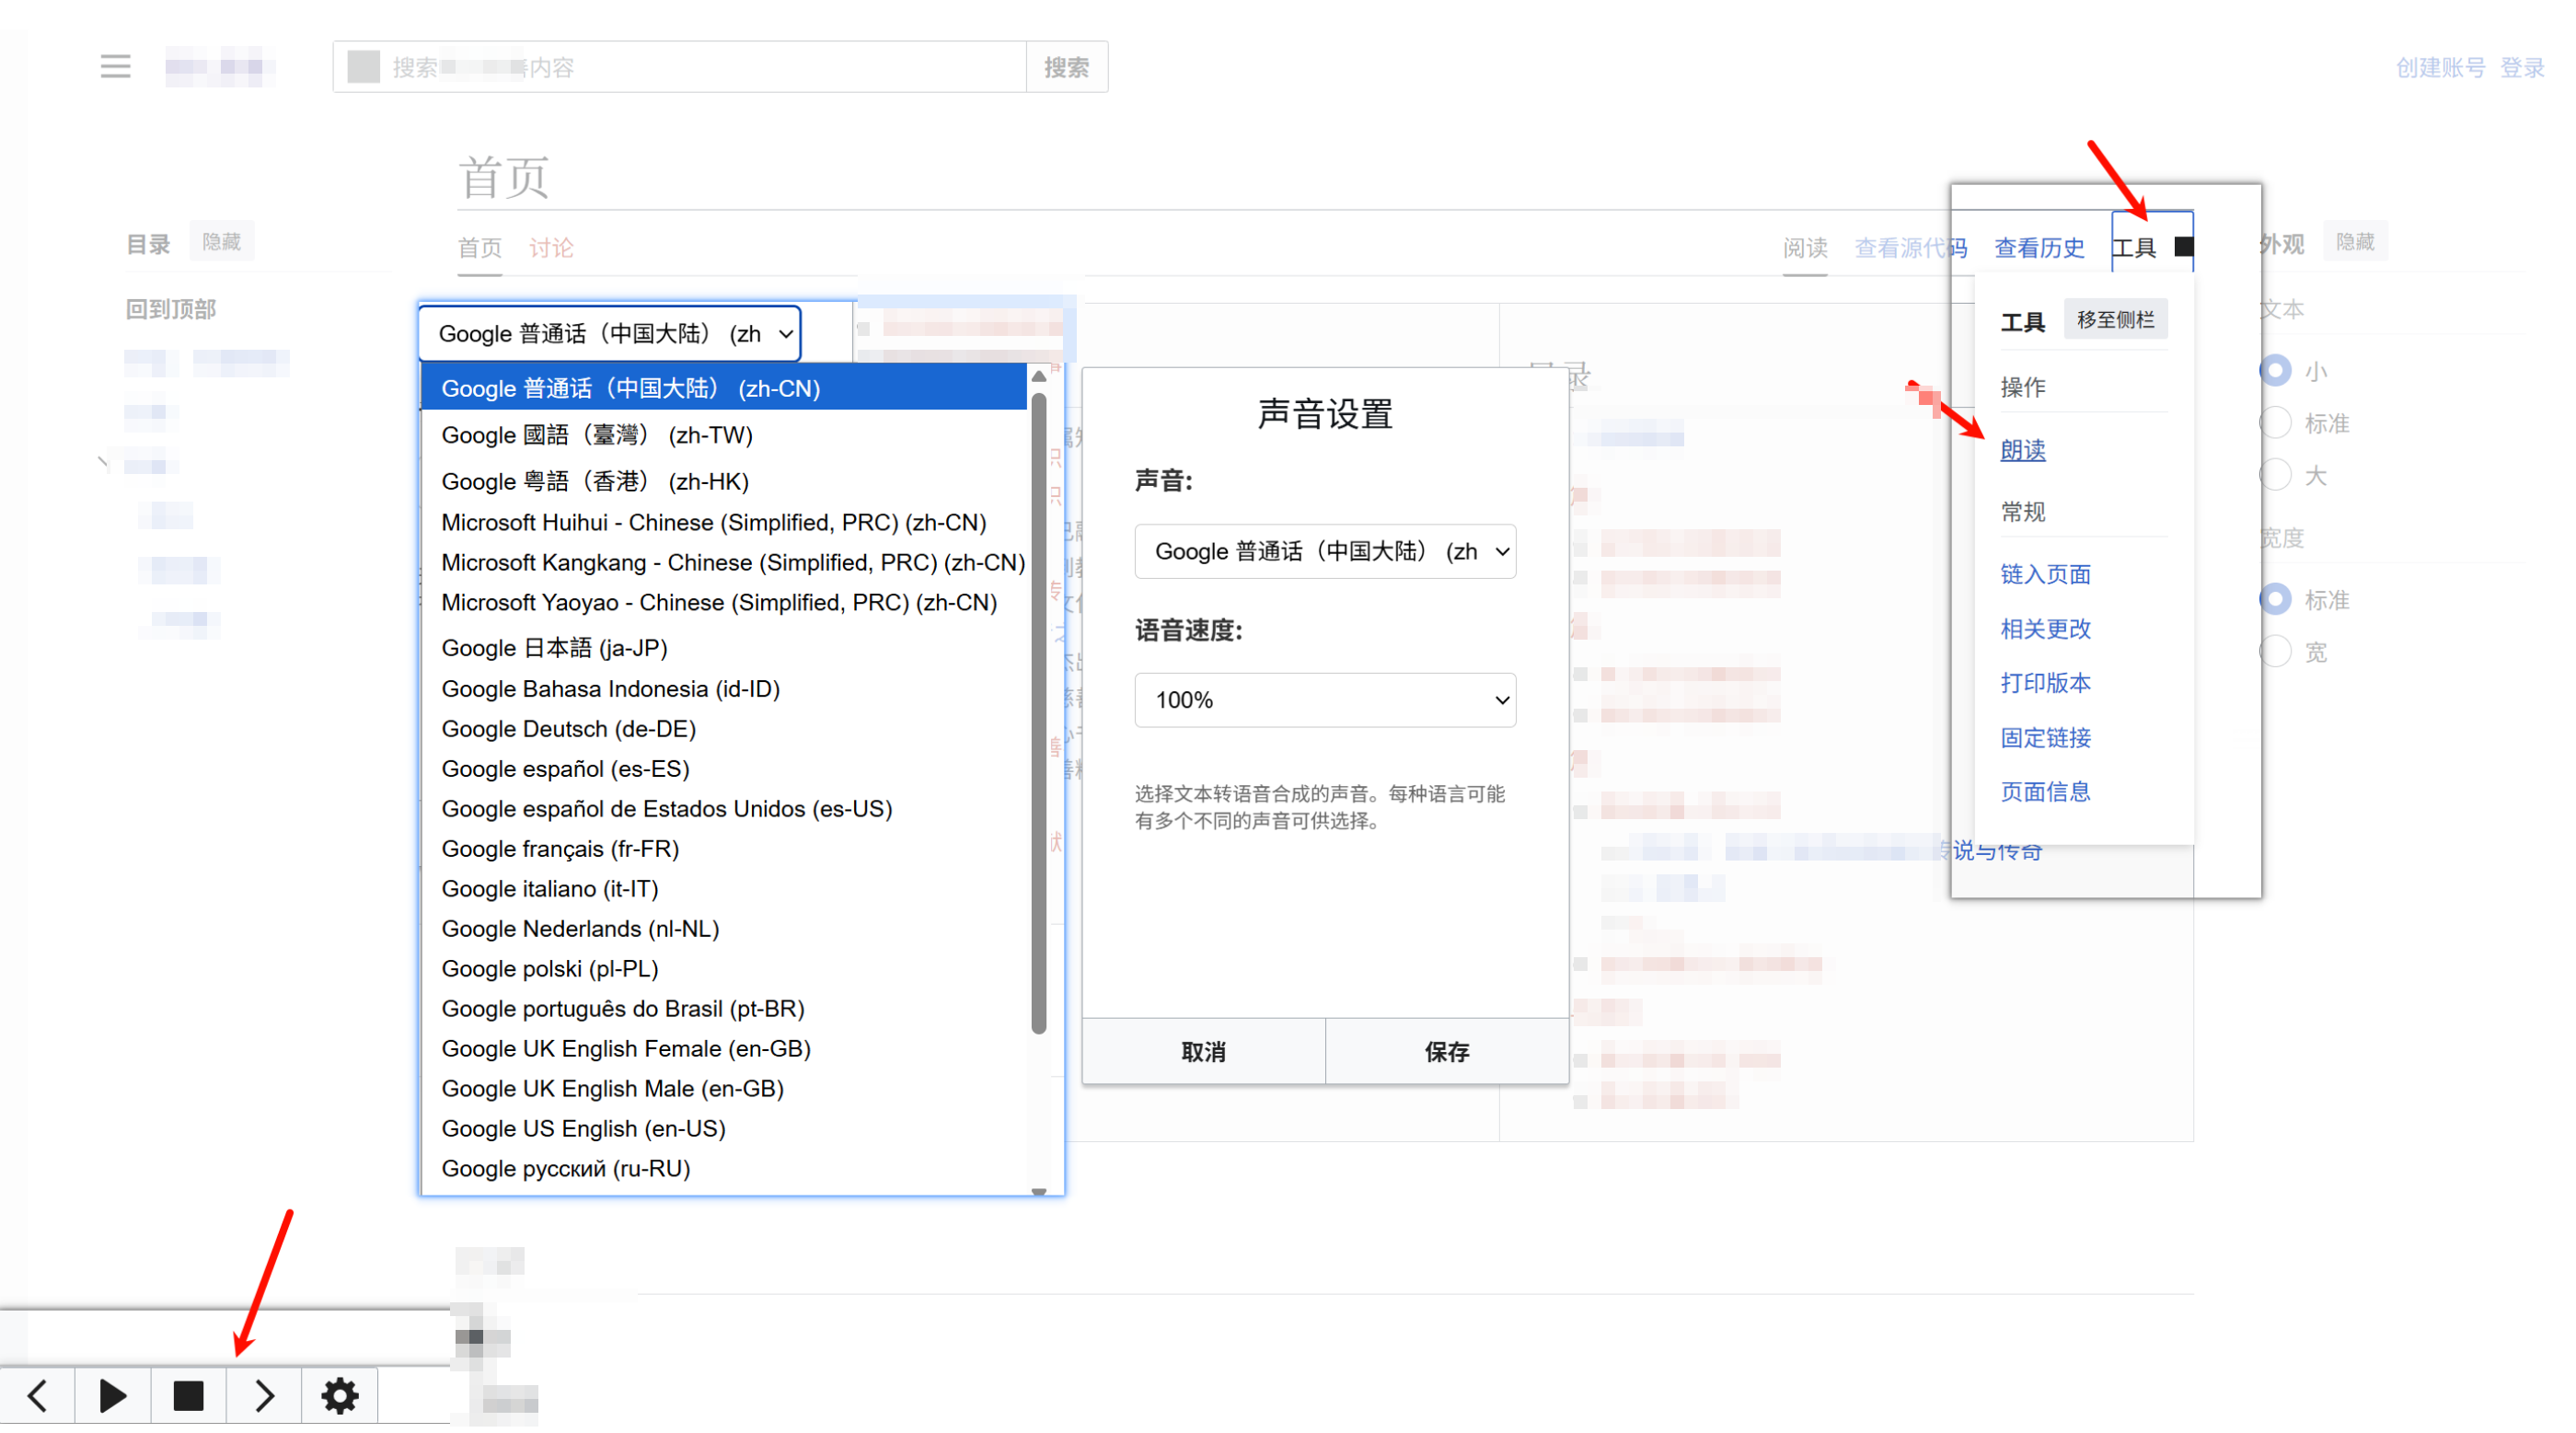Click the 朗读 read-aloud link

pyautogui.click(x=2022, y=450)
